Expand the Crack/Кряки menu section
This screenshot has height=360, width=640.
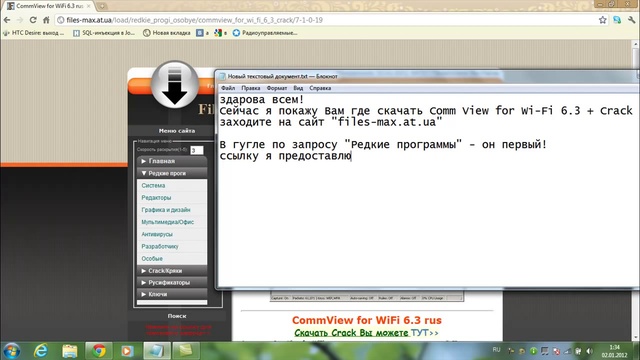[172, 271]
